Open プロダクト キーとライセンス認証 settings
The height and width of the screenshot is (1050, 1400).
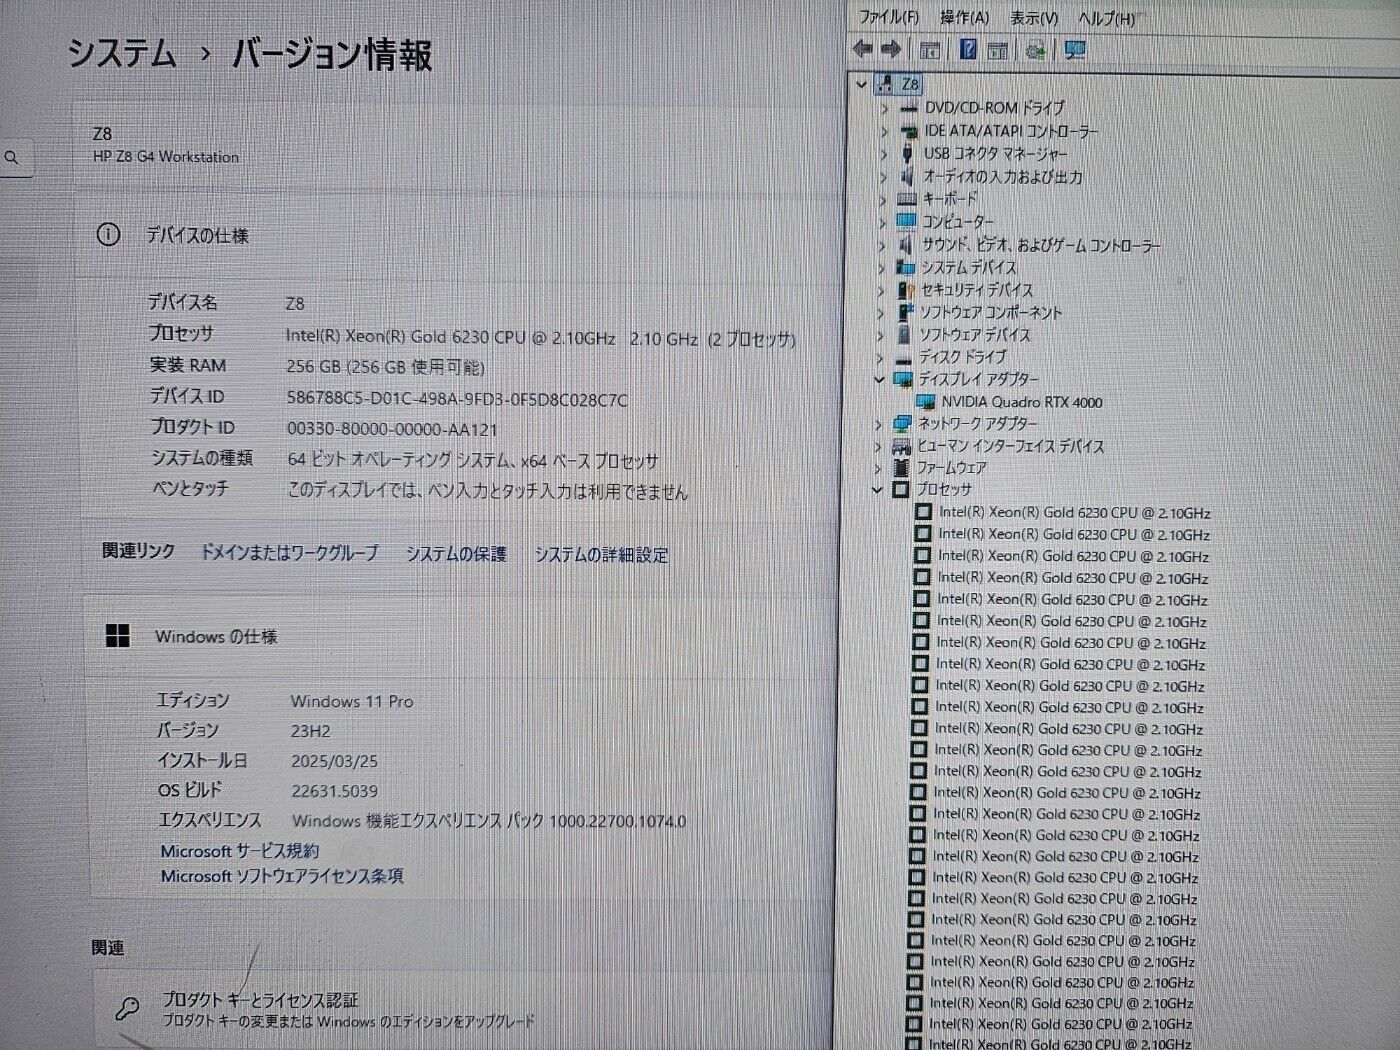[x=260, y=1000]
